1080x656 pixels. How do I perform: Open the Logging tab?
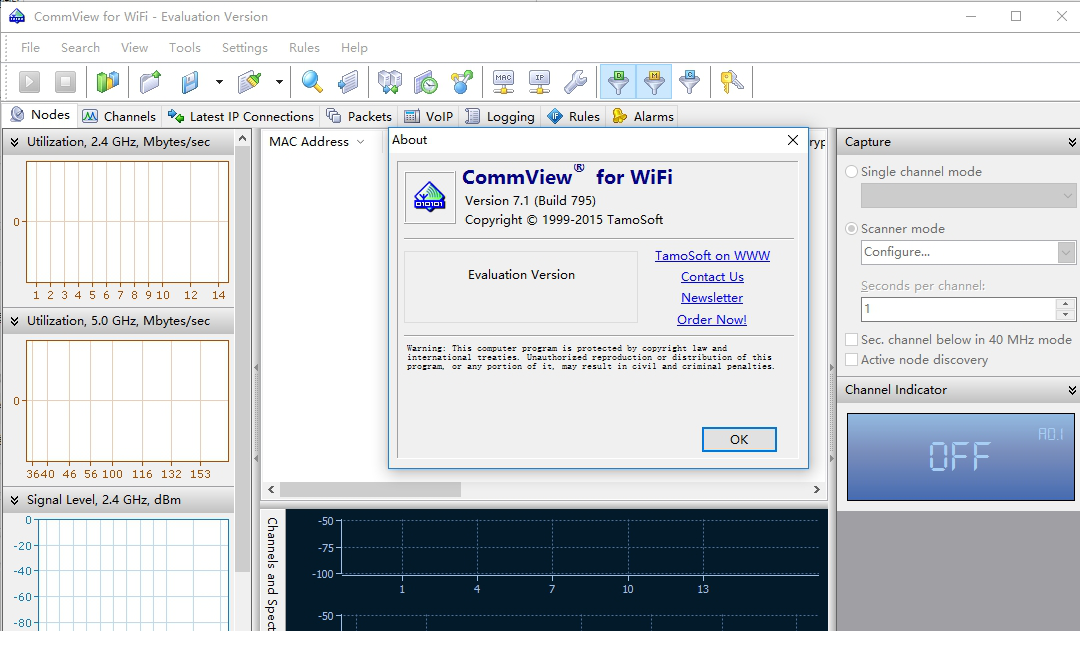tap(500, 116)
